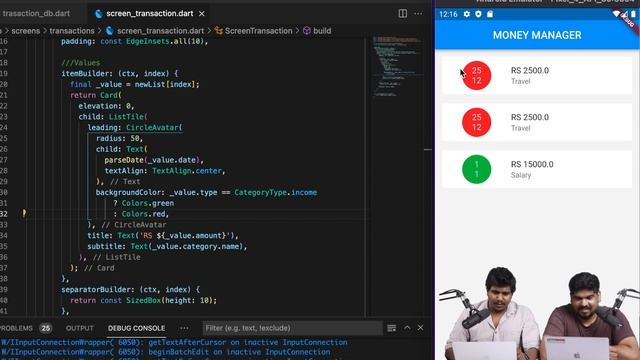Viewport: 640px width, 360px height.
Task: Click the code minimap
Action: (397, 67)
